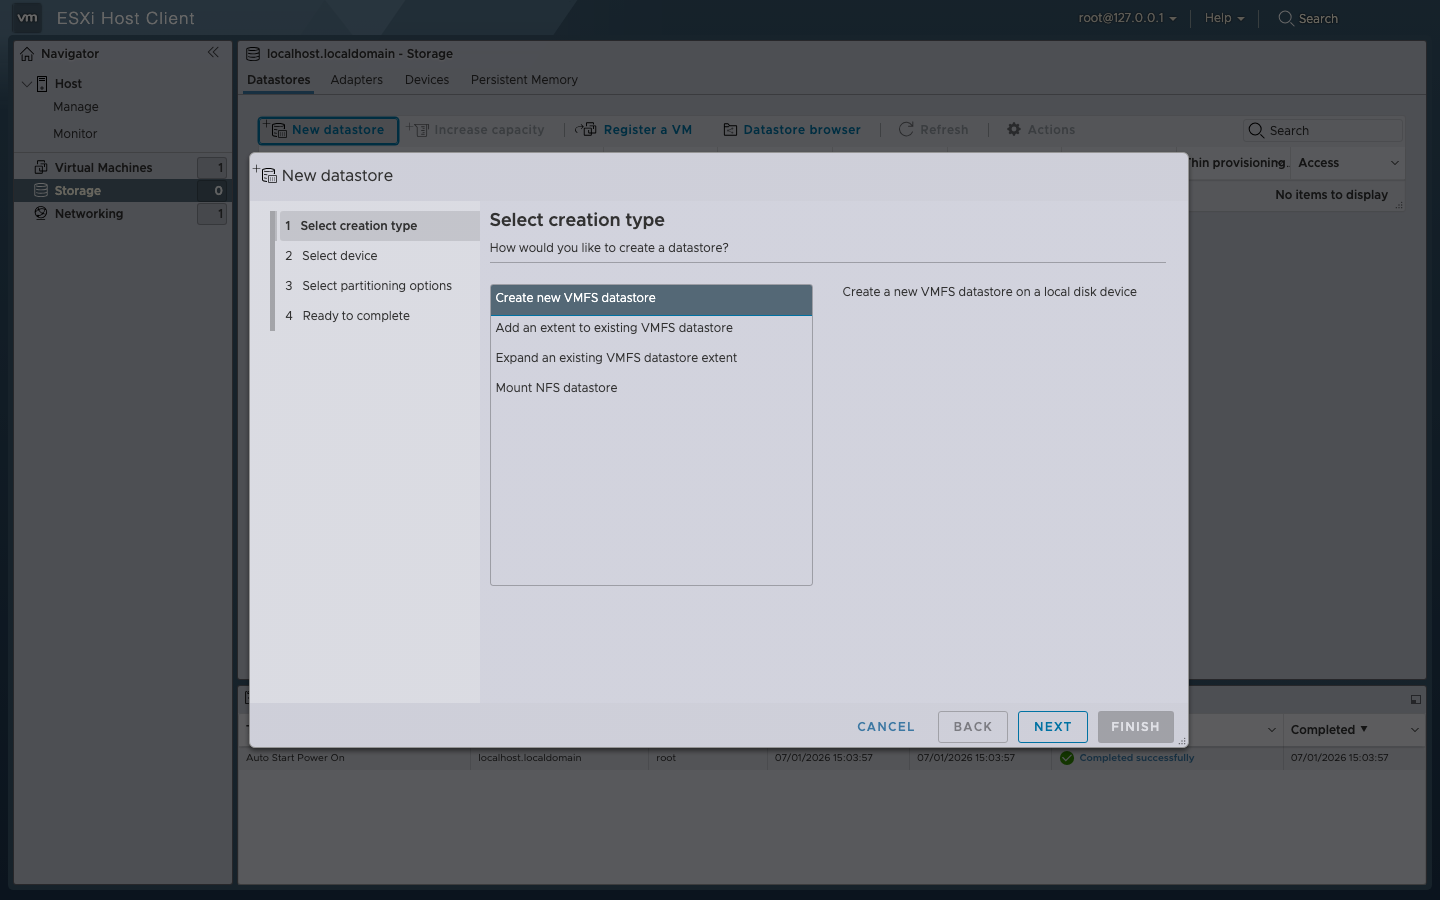This screenshot has width=1440, height=900.
Task: Click the Storage icon in the navigator
Action: click(41, 190)
